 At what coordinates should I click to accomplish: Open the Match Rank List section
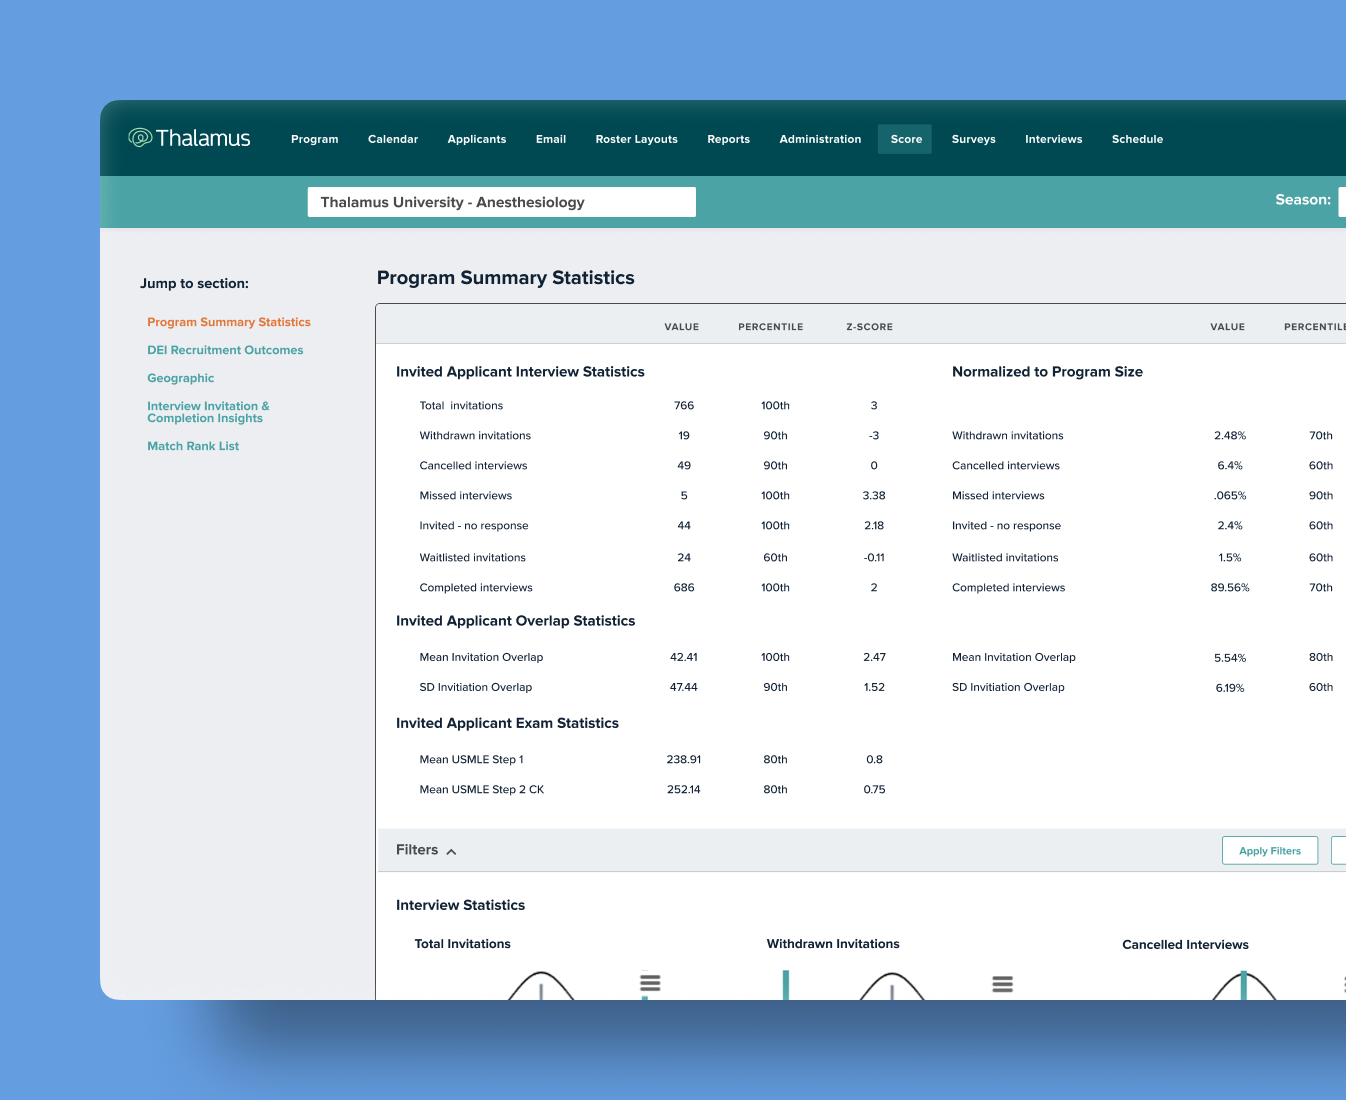click(193, 445)
